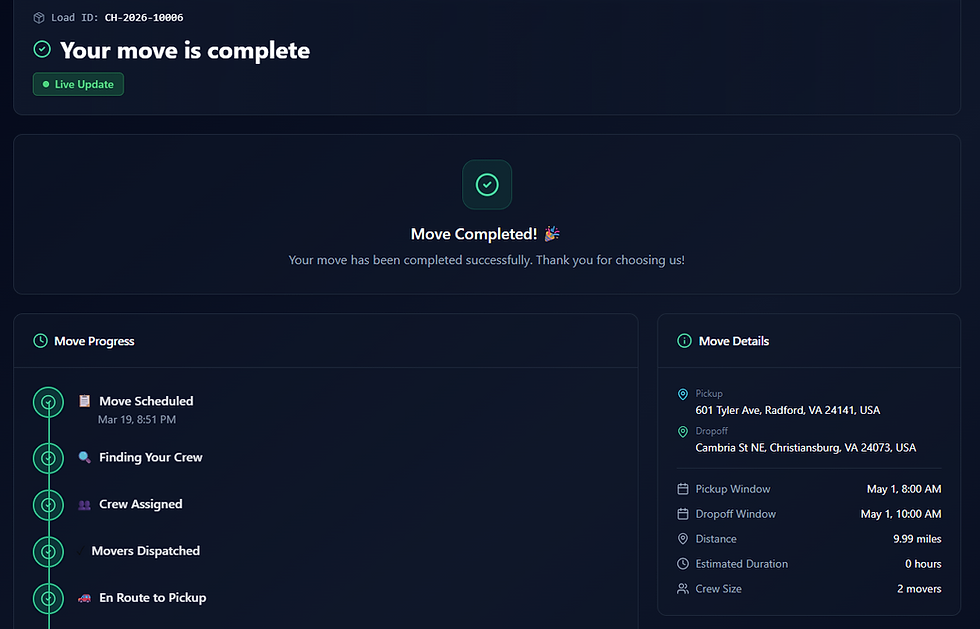Click the calendar icon beside Dropoff Window

tap(682, 514)
